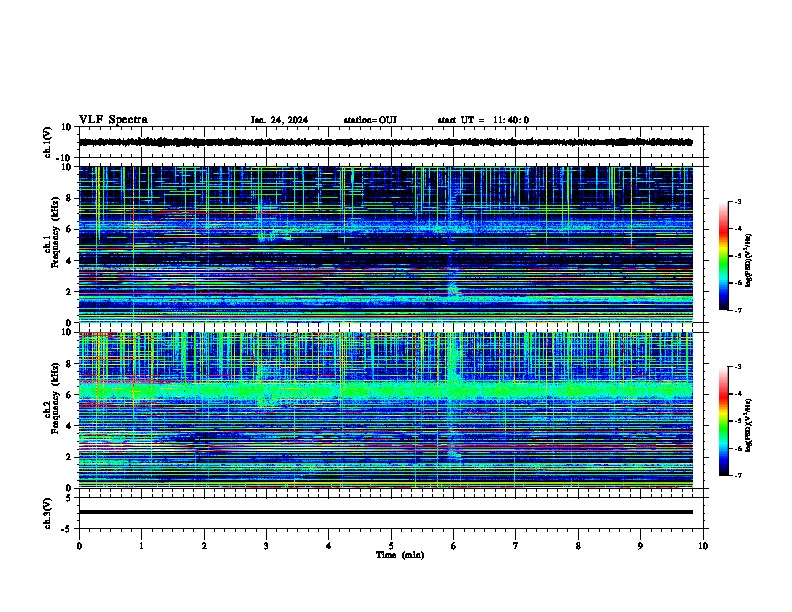This screenshot has width=792, height=612.
Task: Click the time-axis tick label '9'
Action: click(x=640, y=546)
